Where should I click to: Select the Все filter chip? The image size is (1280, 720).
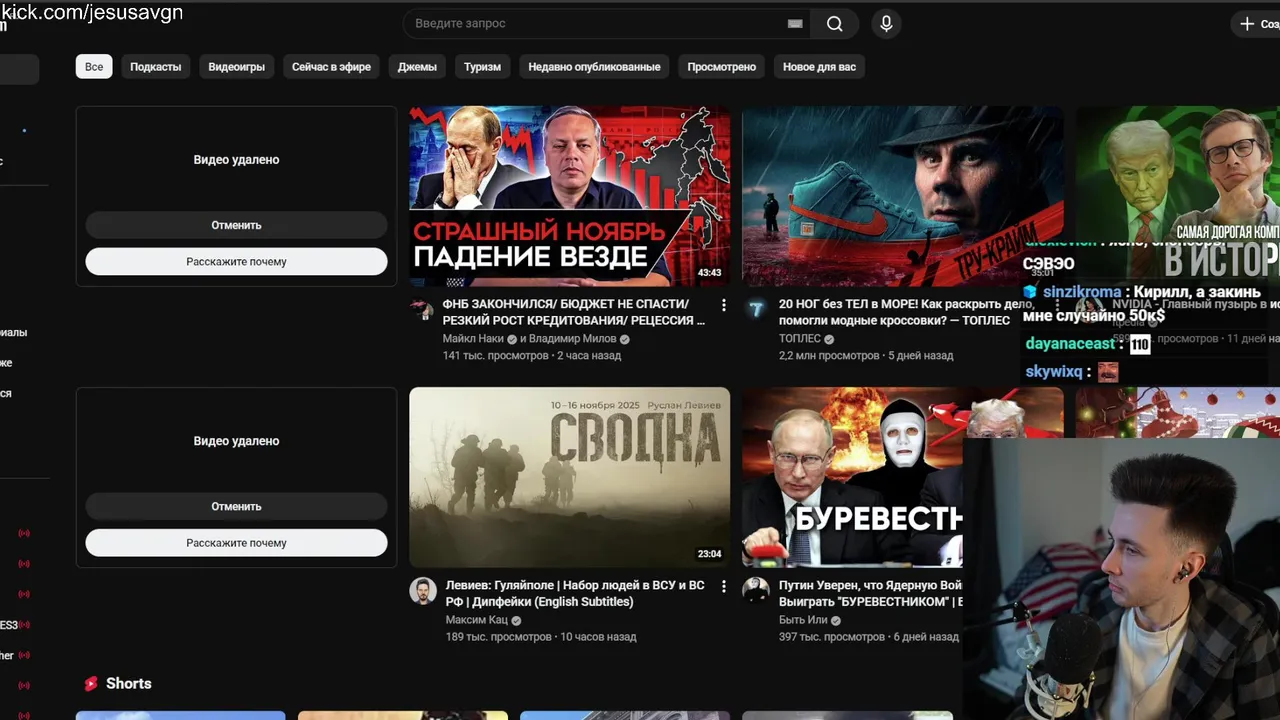click(94, 67)
